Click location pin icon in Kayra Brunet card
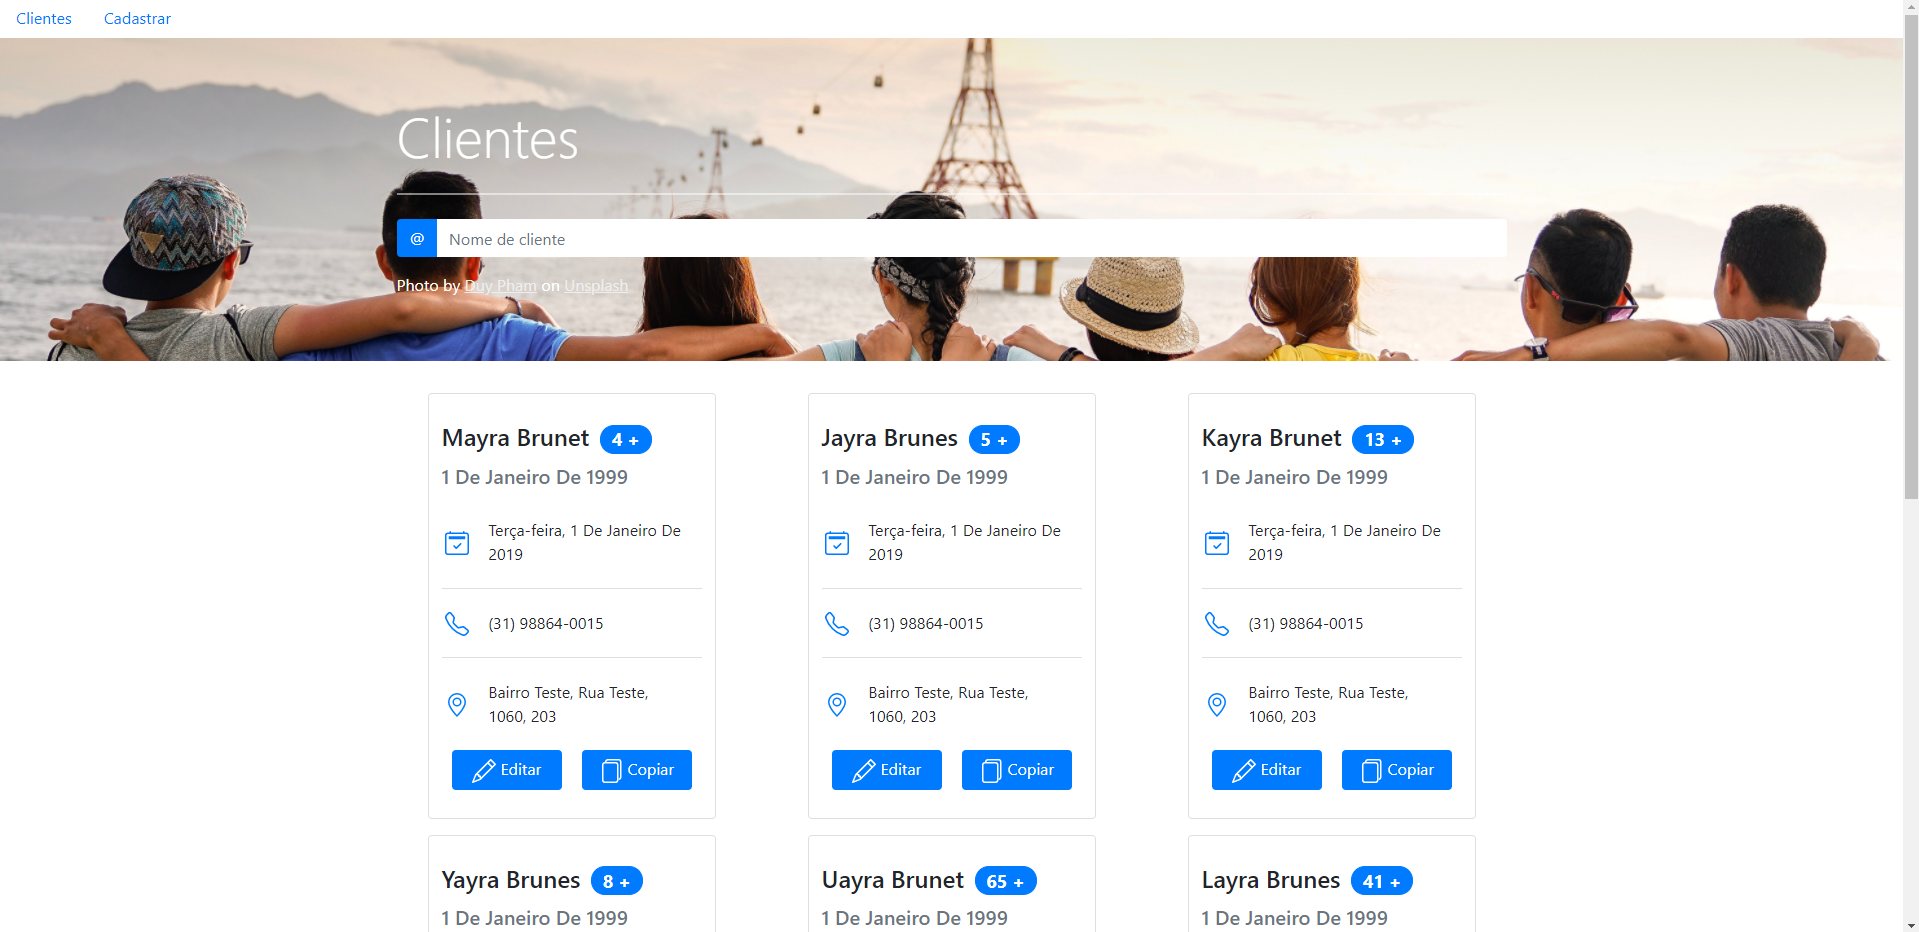 tap(1217, 705)
